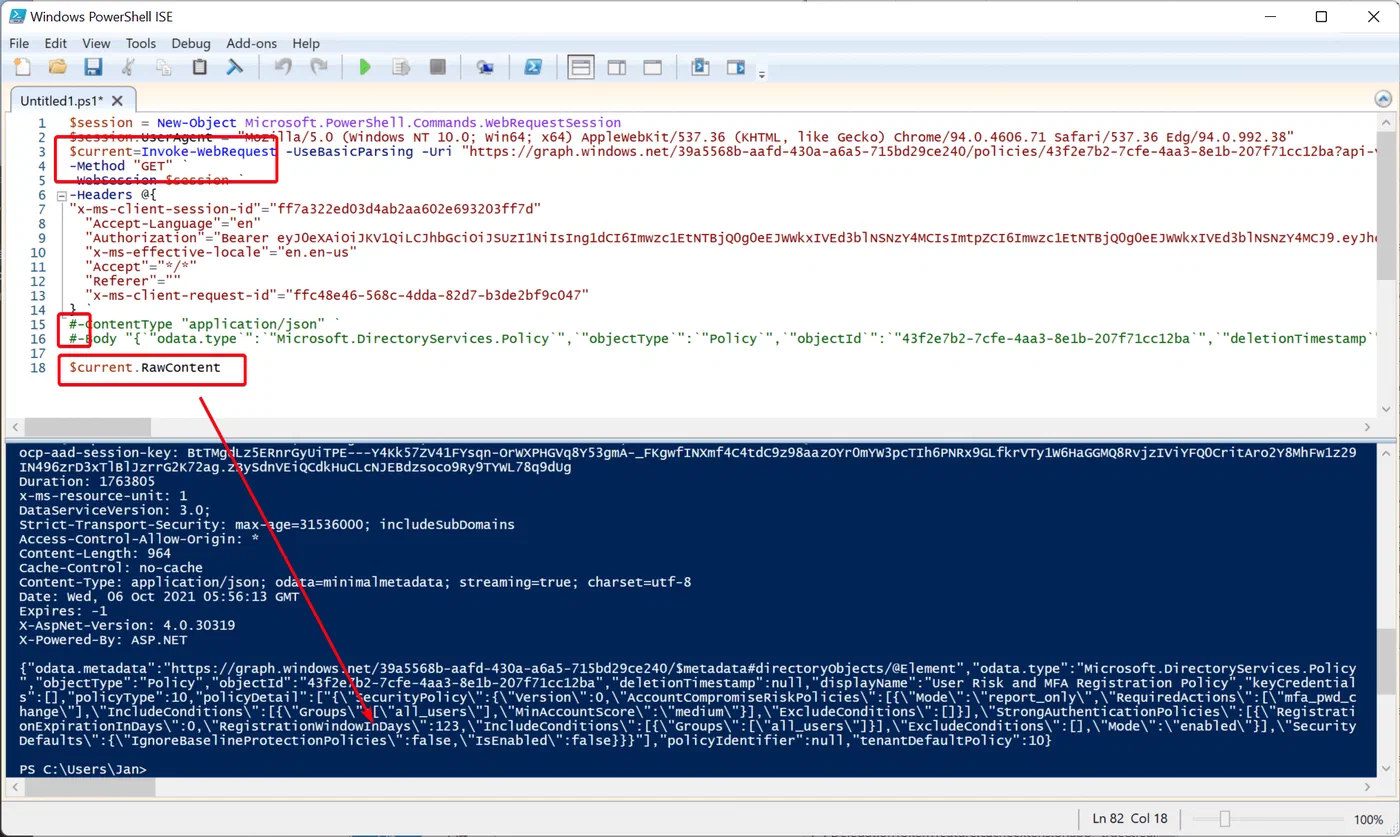Clear the console pane with the squeegee icon
This screenshot has height=837, width=1400.
pyautogui.click(x=234, y=67)
